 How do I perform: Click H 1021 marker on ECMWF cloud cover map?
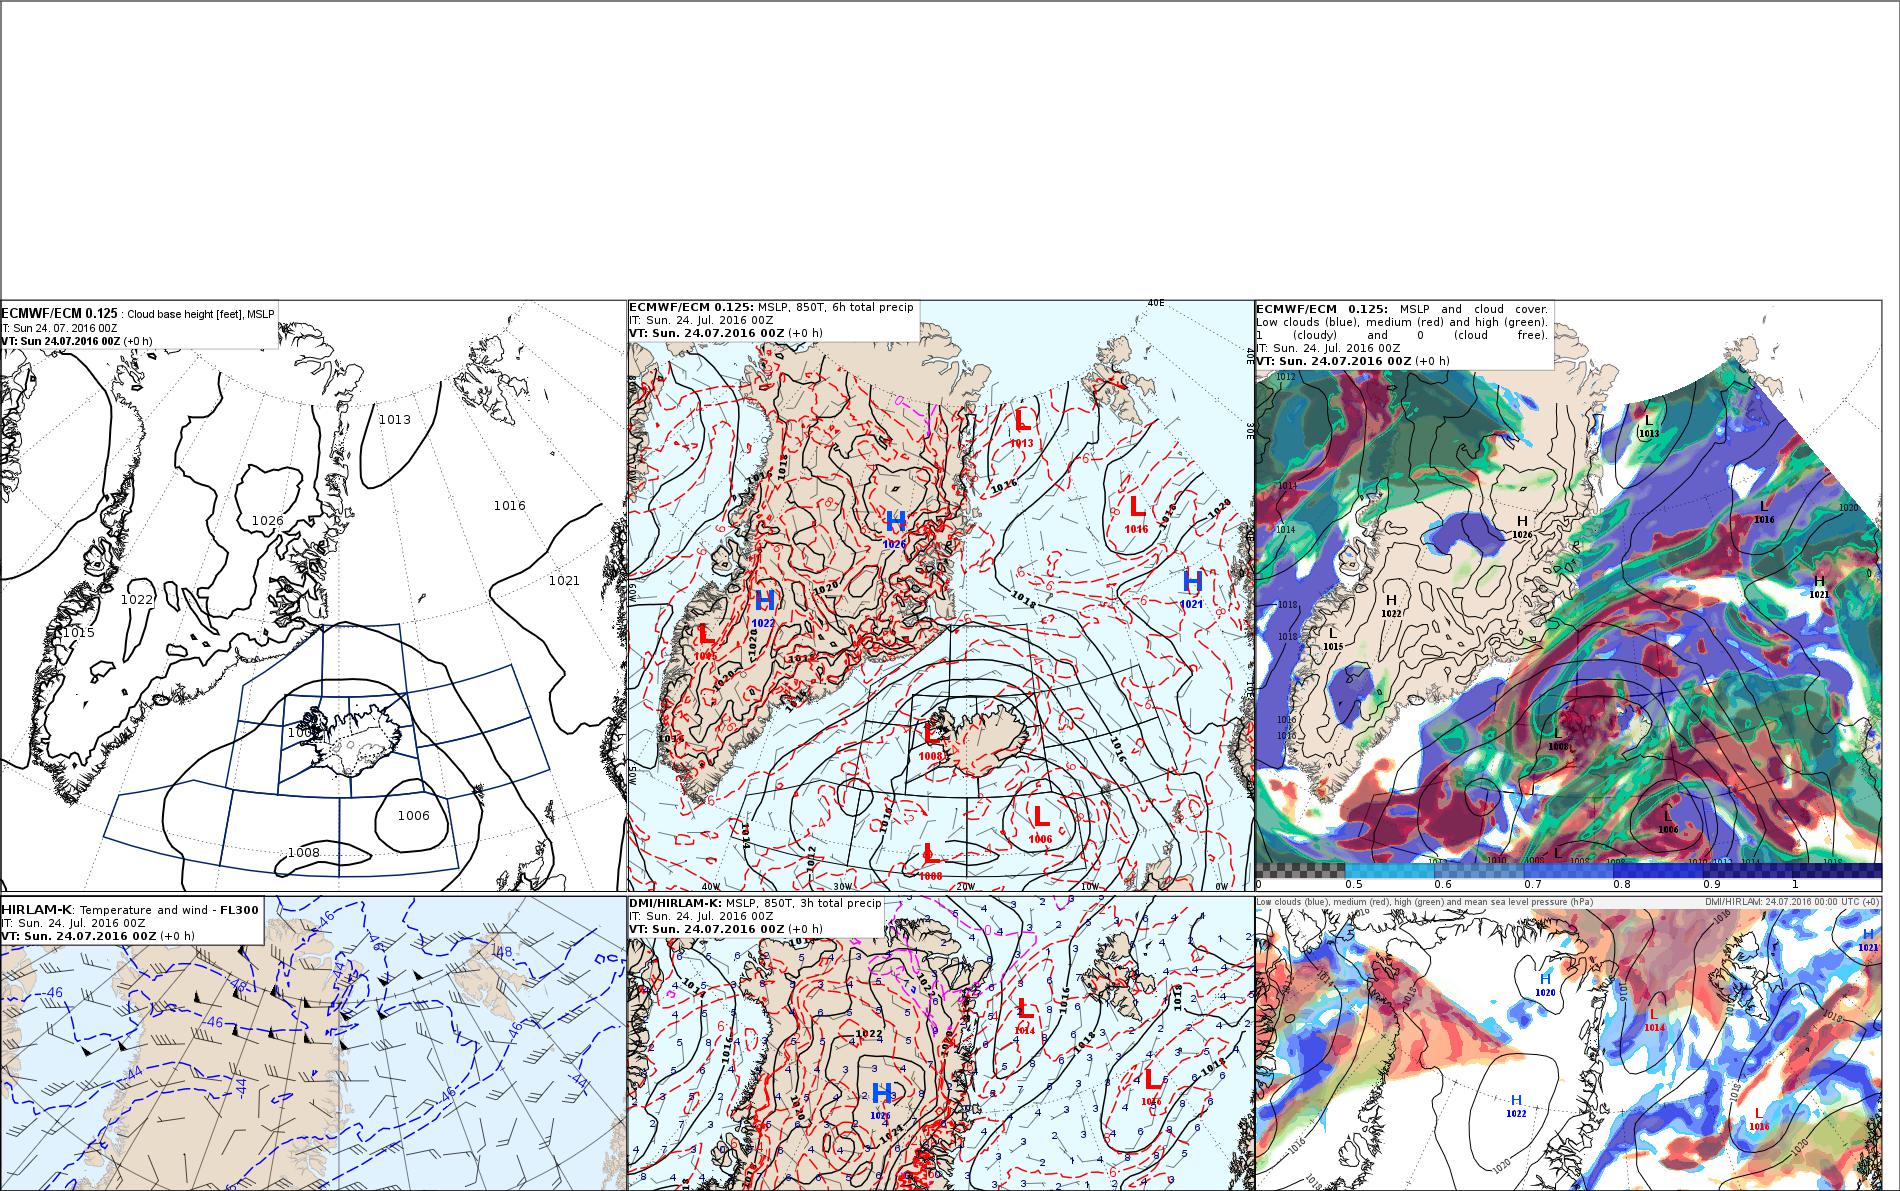[1819, 587]
